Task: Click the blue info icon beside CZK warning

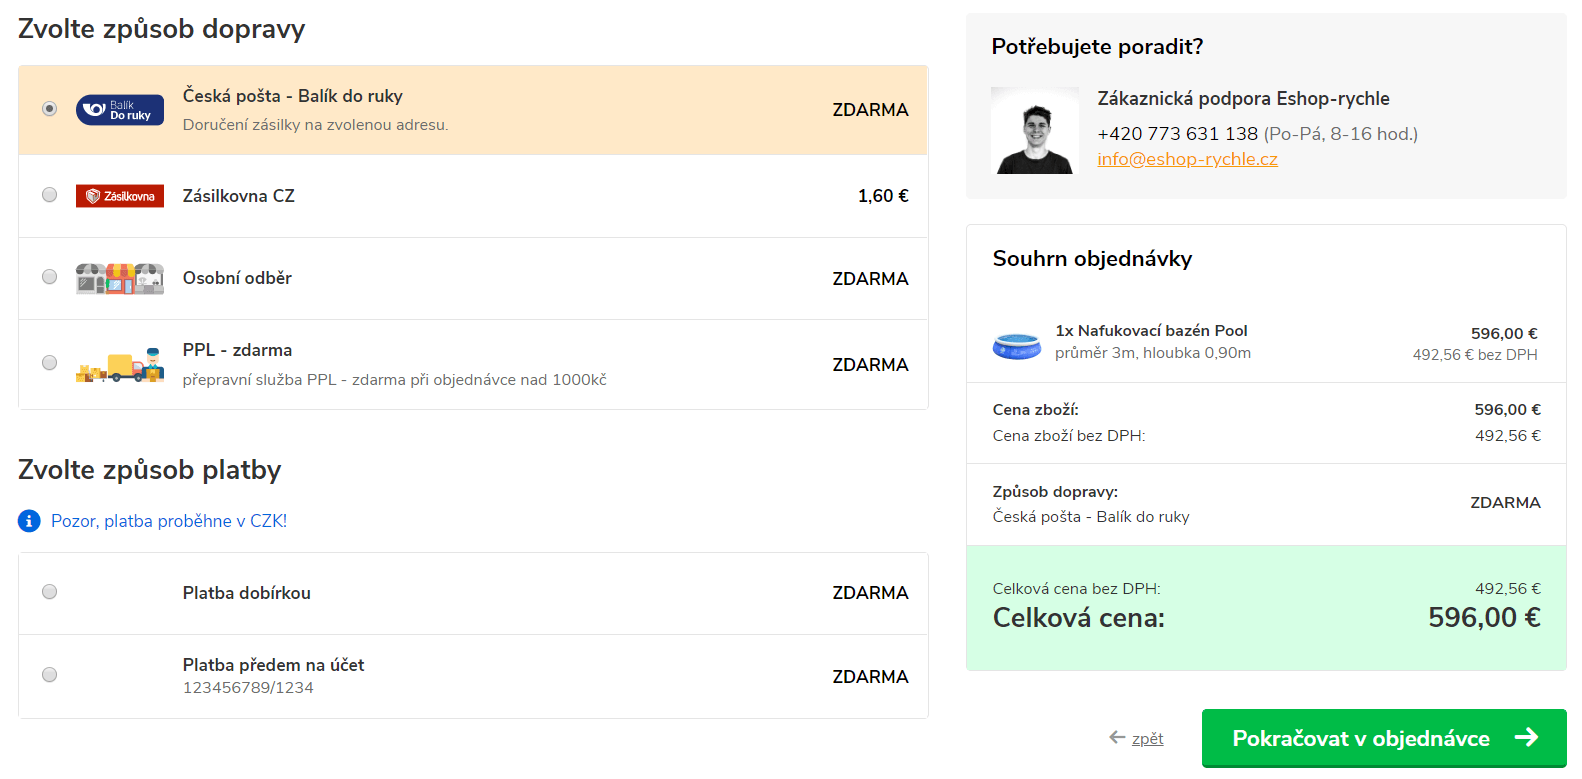Action: pyautogui.click(x=30, y=521)
